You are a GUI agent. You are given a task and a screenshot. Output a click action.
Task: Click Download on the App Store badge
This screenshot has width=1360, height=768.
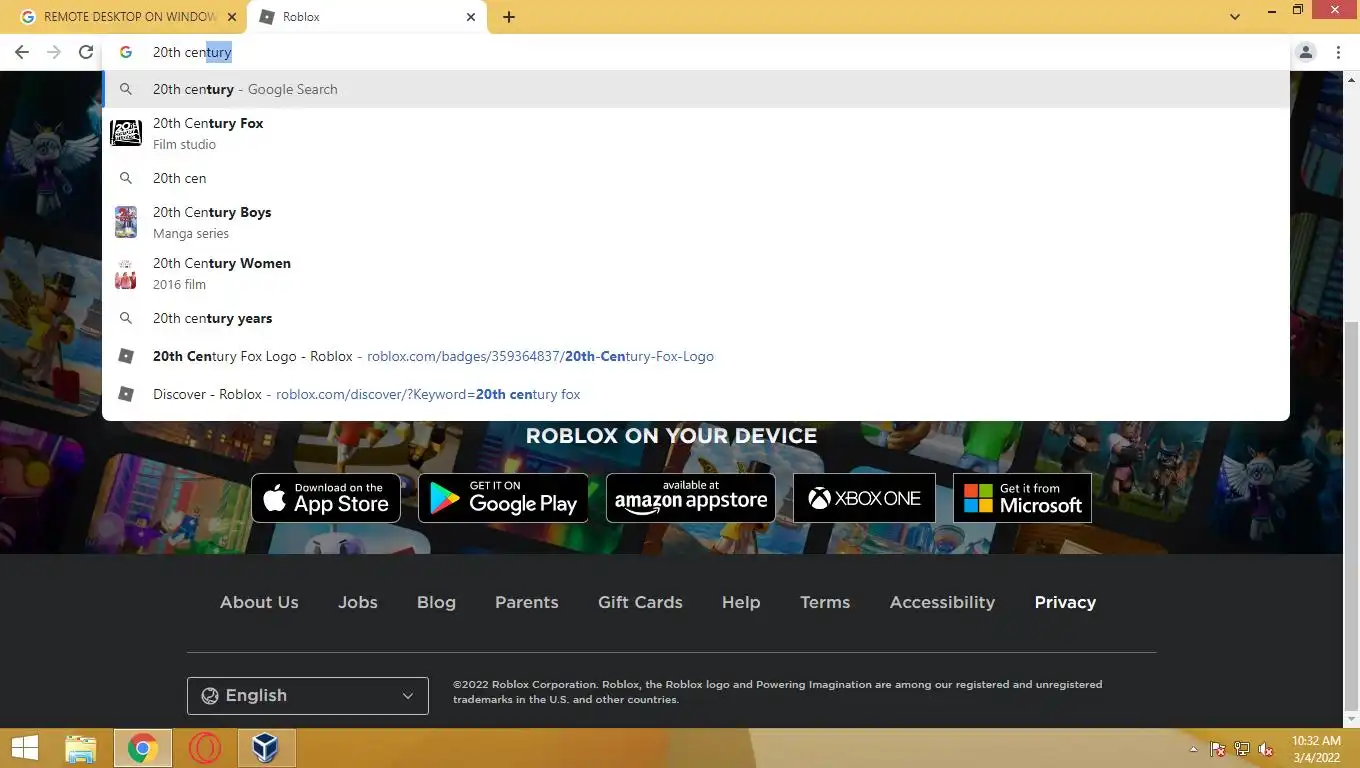[326, 498]
